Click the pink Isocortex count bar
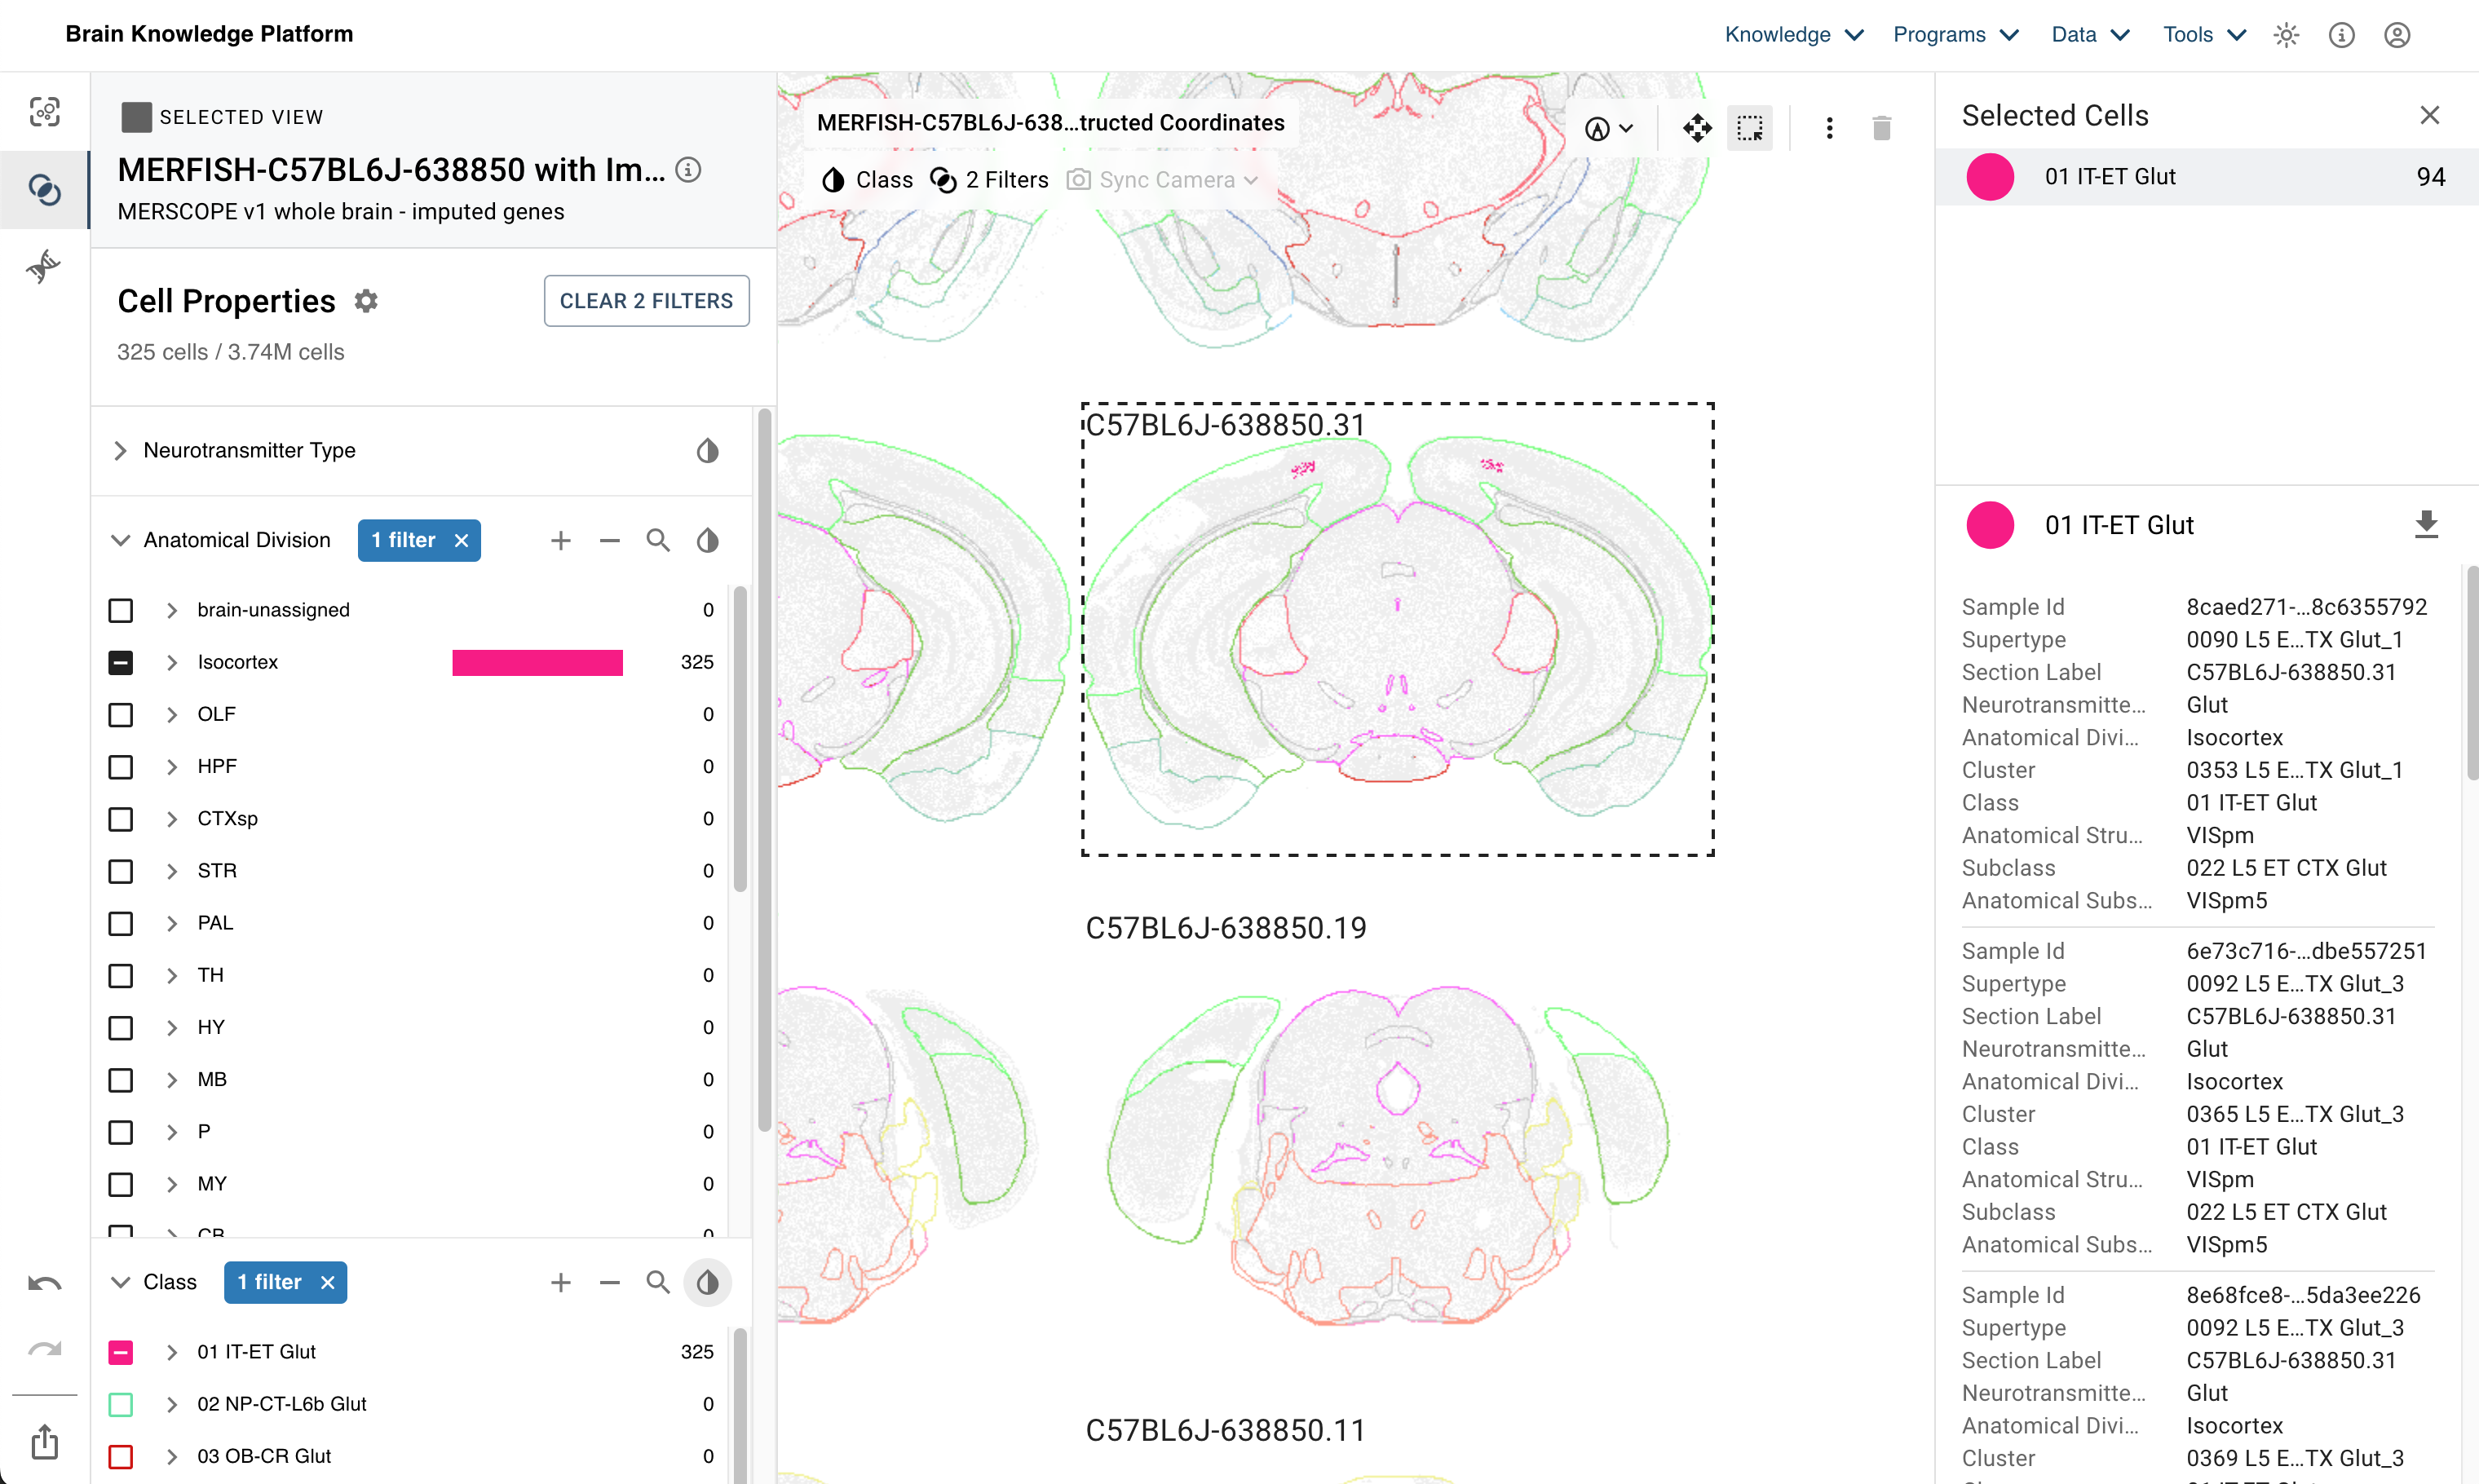Screen dimensions: 2479x1484 click(537, 663)
